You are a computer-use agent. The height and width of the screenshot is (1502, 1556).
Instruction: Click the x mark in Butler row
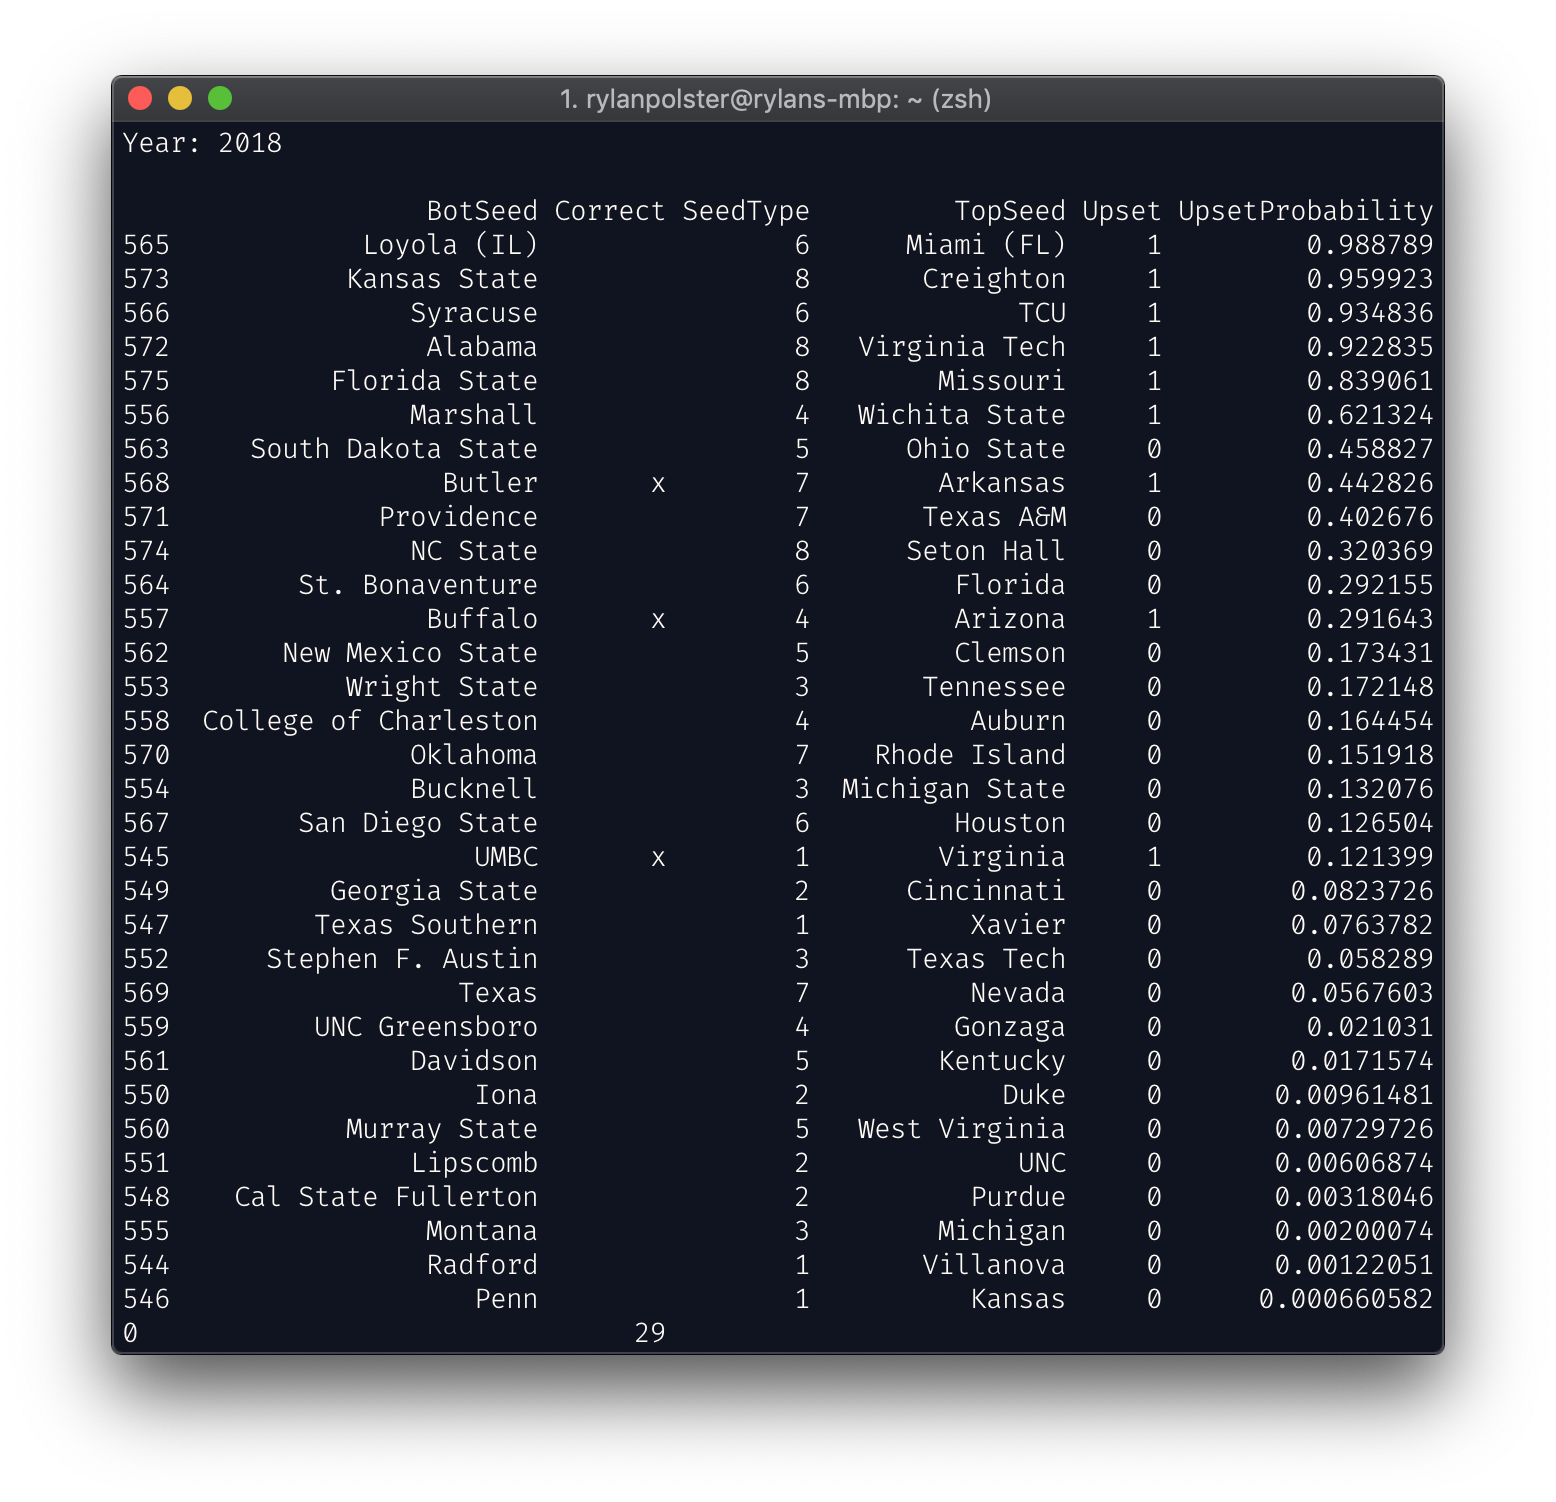[658, 485]
